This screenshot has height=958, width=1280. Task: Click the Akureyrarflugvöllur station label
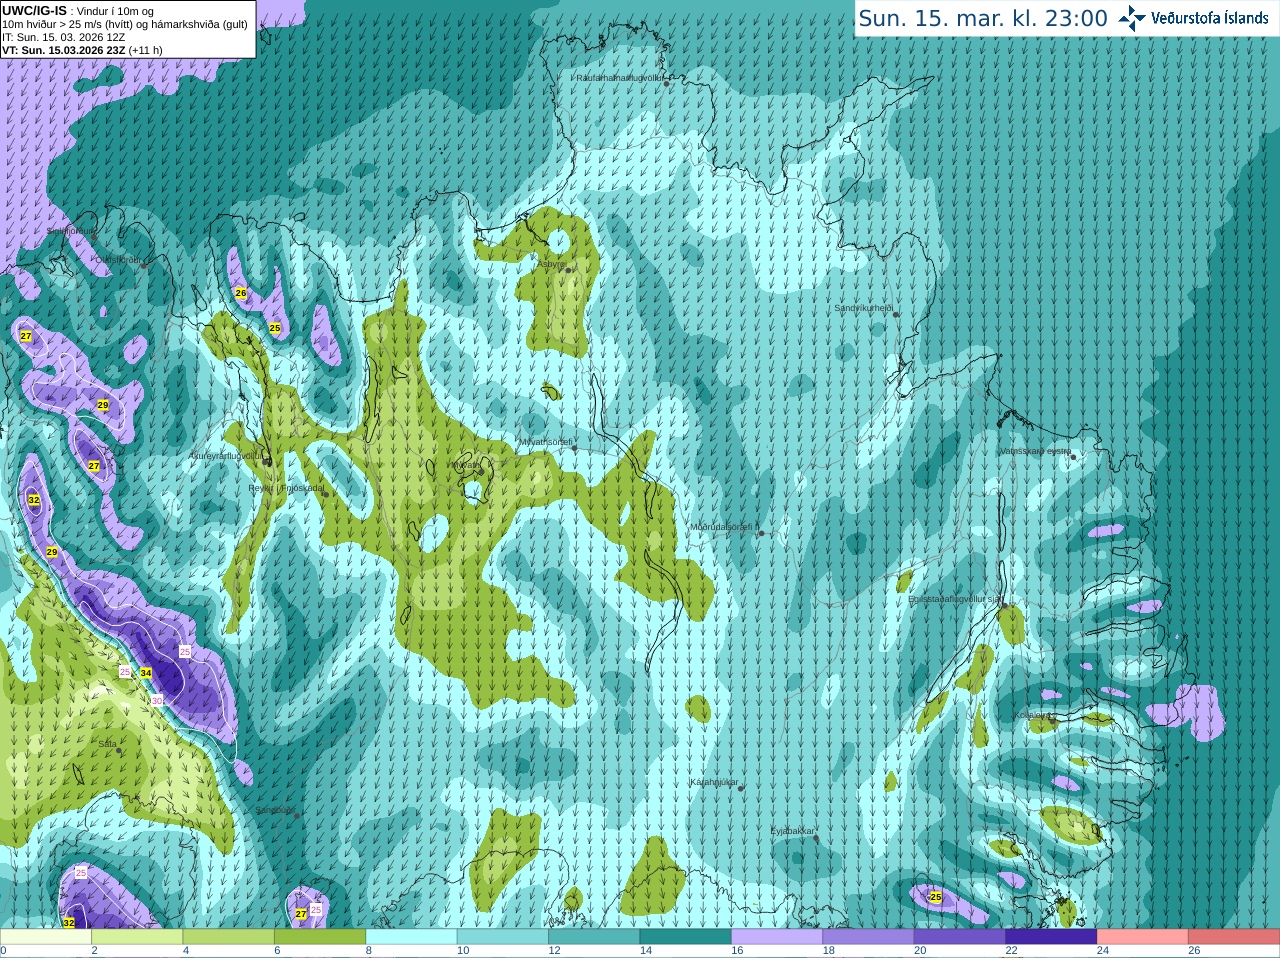click(227, 455)
